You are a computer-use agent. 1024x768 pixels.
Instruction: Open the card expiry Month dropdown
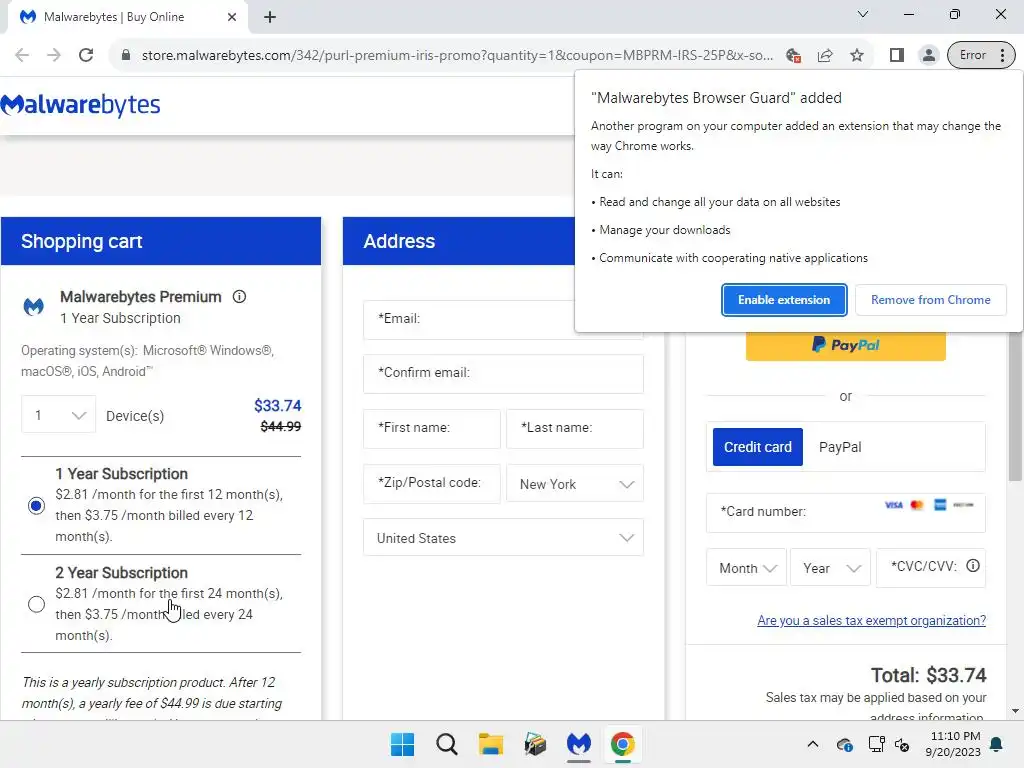point(746,568)
